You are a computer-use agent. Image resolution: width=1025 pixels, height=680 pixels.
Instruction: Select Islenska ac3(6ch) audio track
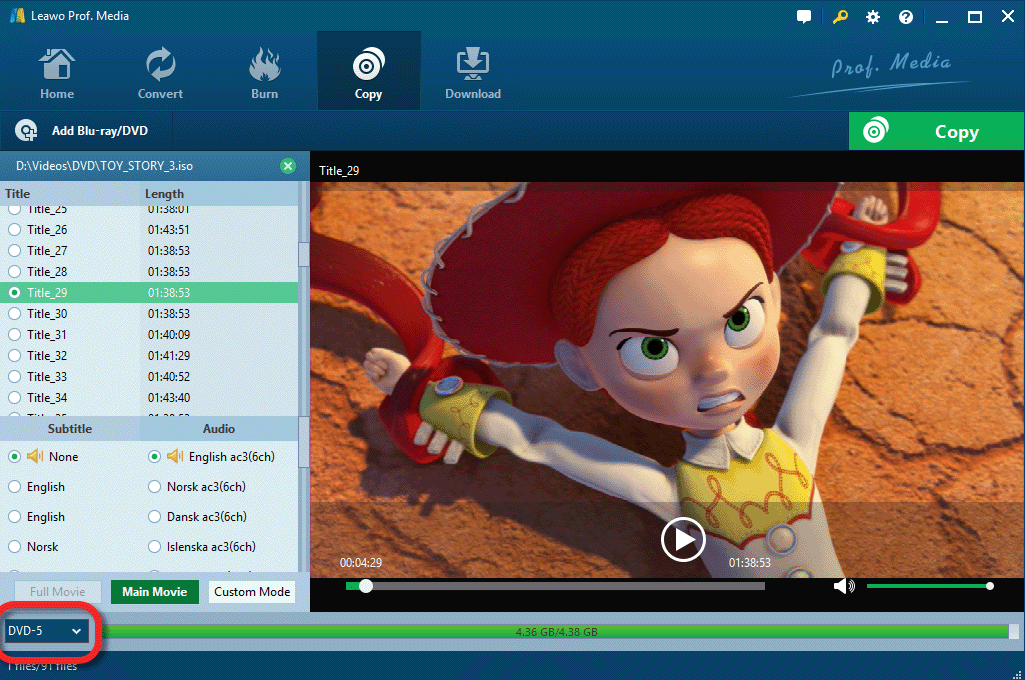pos(154,546)
